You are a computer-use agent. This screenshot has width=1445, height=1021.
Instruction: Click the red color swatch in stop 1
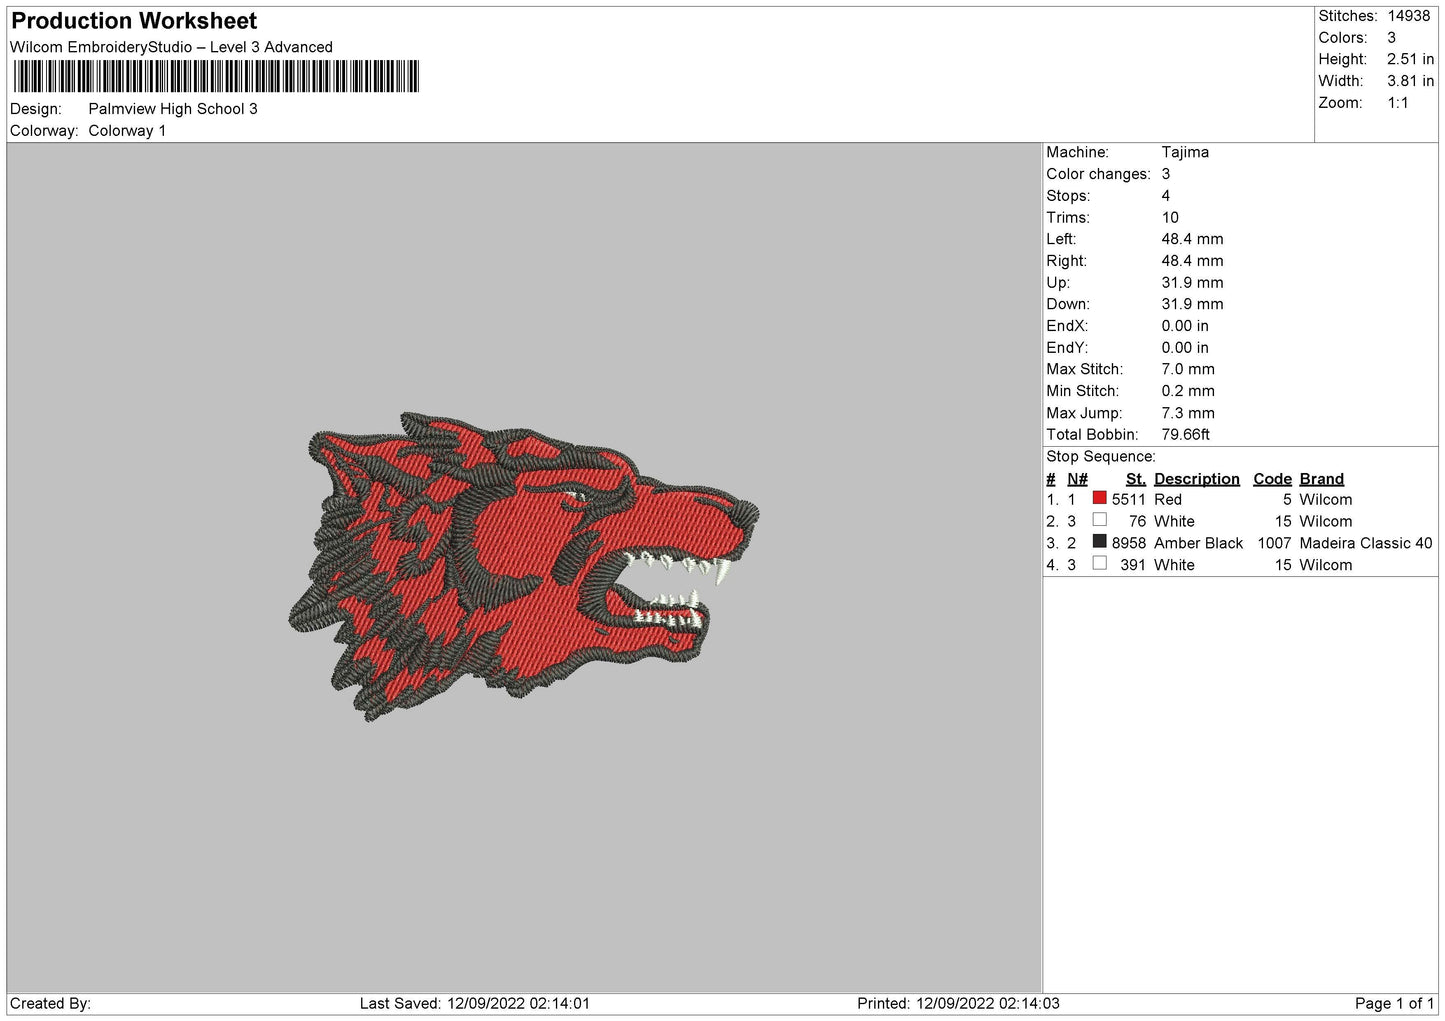tap(1100, 498)
